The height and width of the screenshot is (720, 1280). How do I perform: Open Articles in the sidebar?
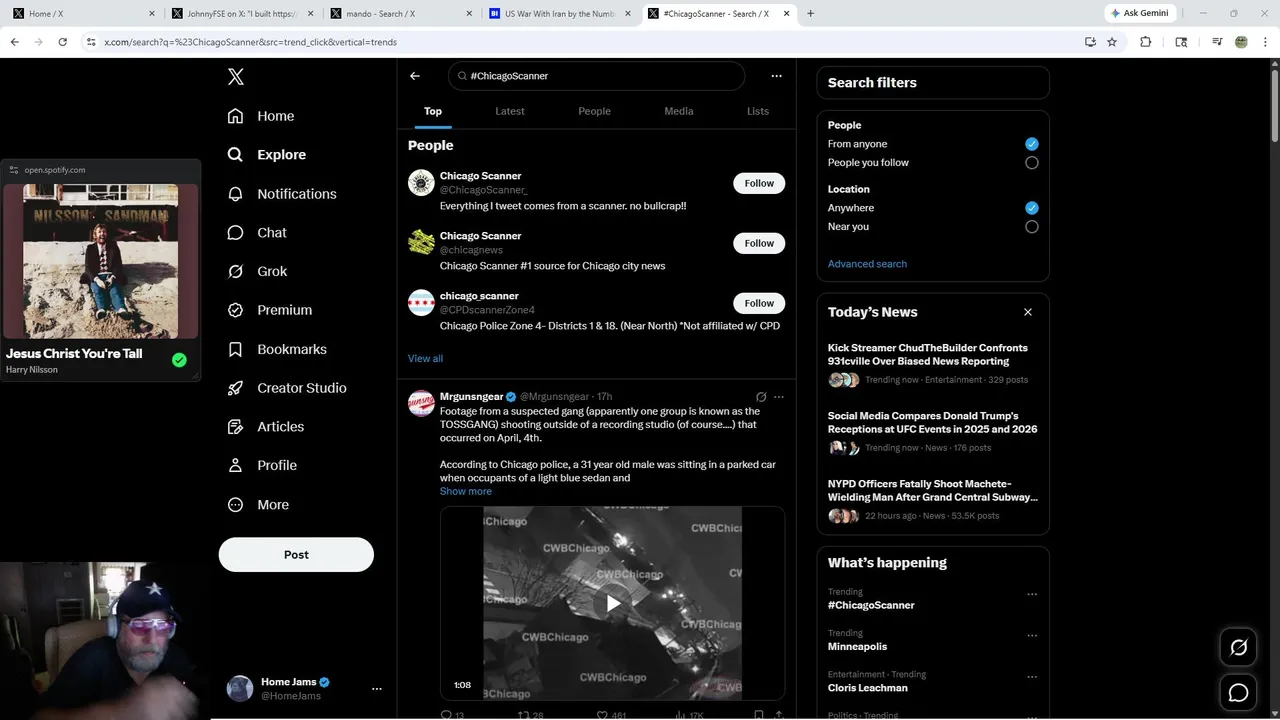click(266, 426)
